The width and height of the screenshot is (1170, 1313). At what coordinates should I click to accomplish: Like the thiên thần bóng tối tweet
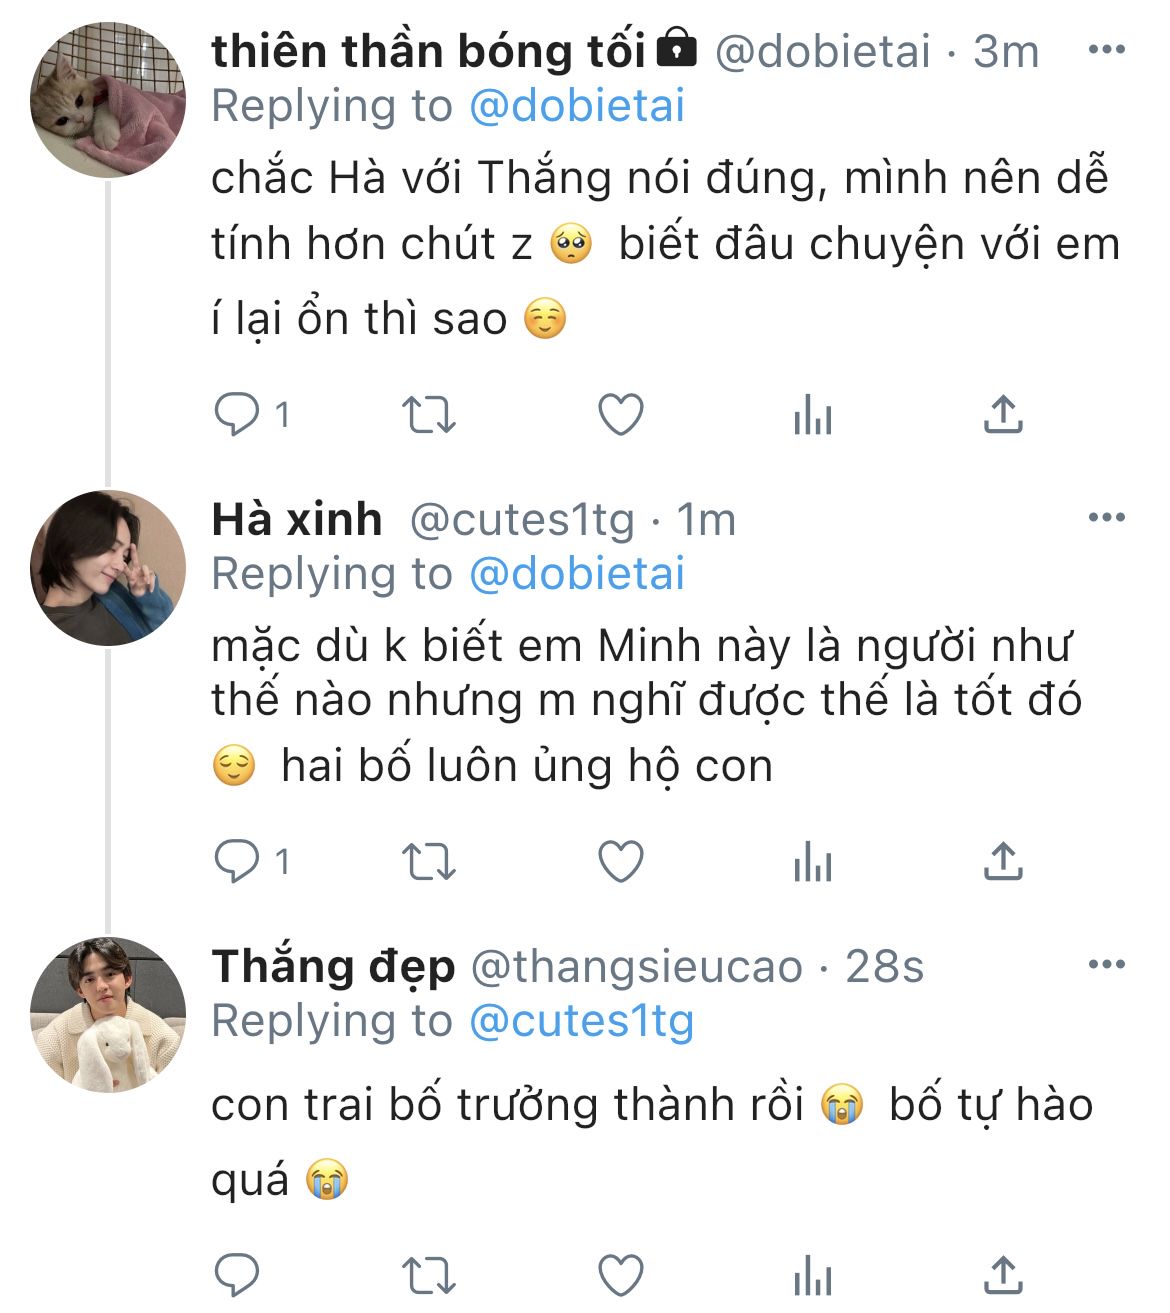coord(620,414)
